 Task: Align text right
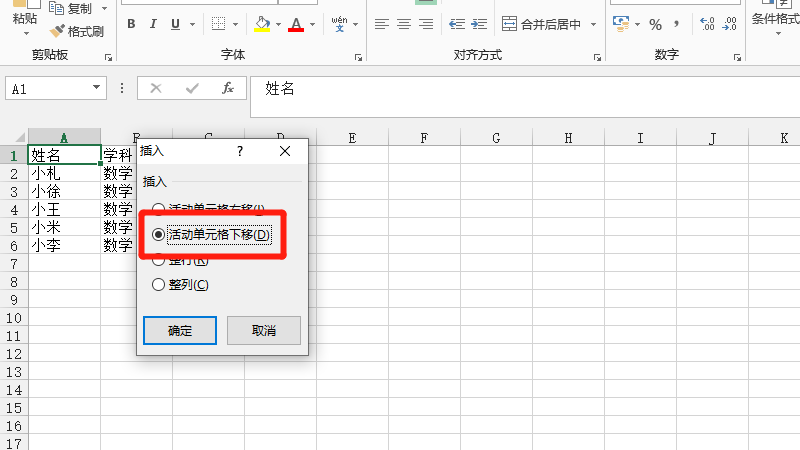tap(426, 24)
